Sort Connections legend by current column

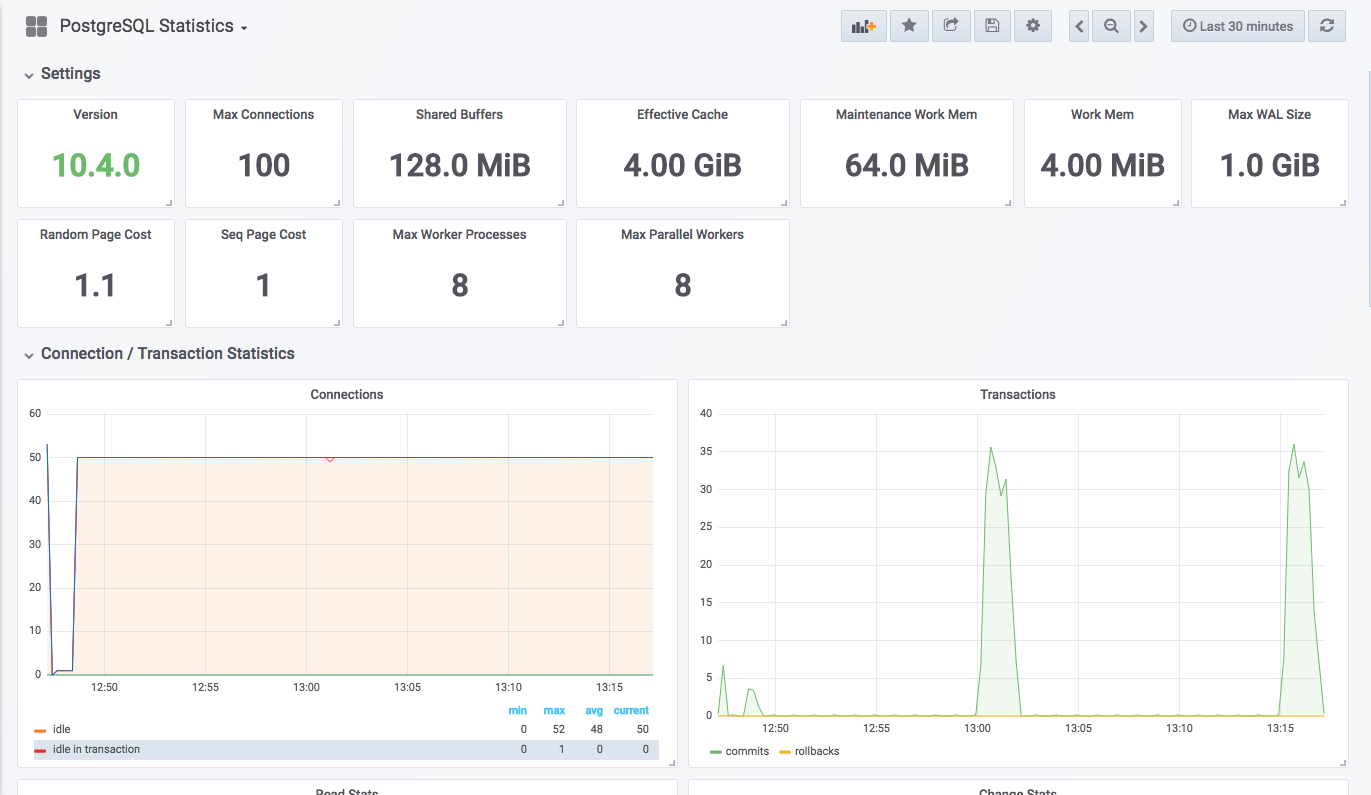click(x=631, y=711)
